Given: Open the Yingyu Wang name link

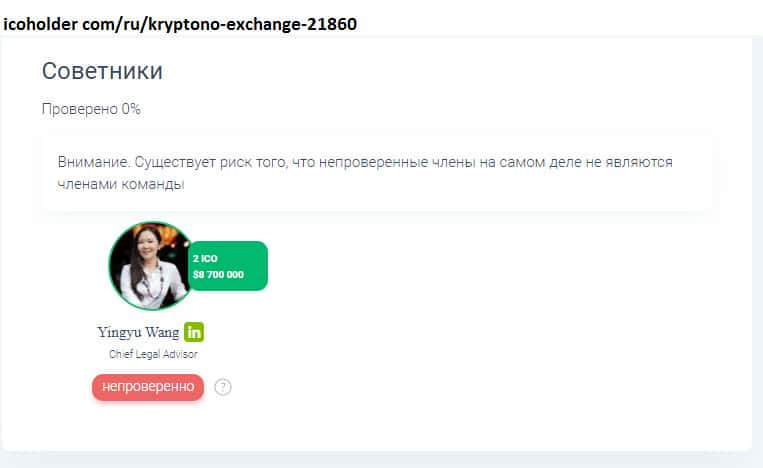Looking at the screenshot, I should pos(138,332).
